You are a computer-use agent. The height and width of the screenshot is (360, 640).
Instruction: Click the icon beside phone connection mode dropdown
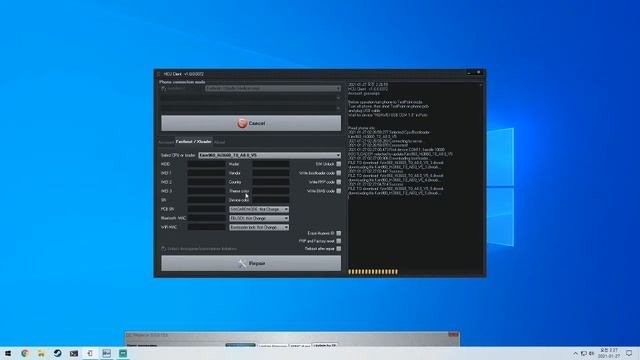(164, 89)
